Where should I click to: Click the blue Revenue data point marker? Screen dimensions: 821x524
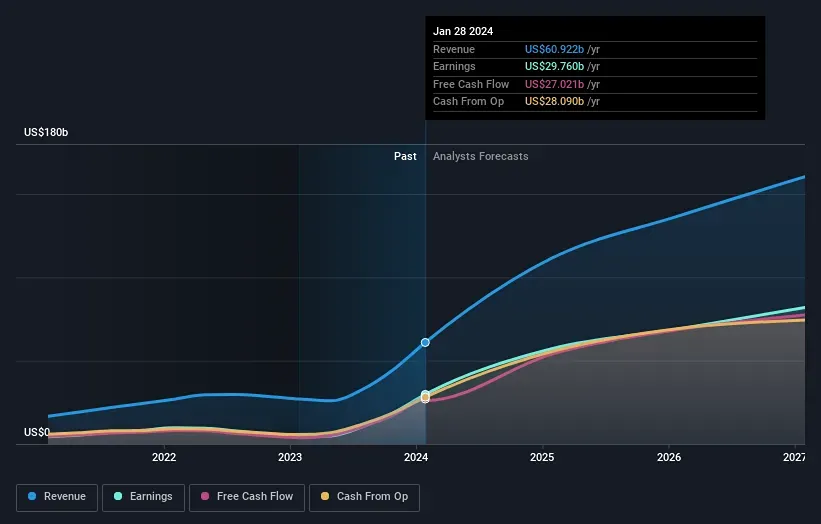pos(425,342)
